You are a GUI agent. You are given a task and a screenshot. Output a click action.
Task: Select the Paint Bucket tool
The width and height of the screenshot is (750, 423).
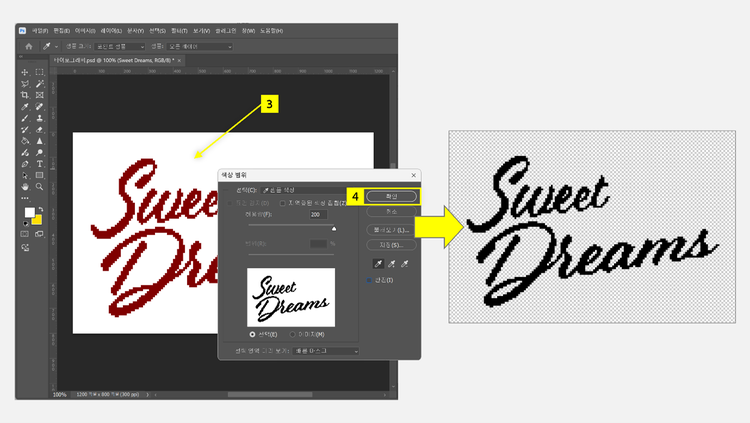point(25,141)
